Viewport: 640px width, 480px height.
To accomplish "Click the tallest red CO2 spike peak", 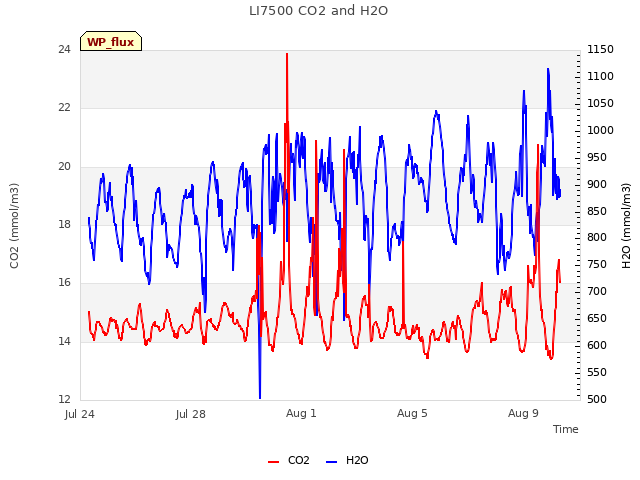I will (287, 54).
